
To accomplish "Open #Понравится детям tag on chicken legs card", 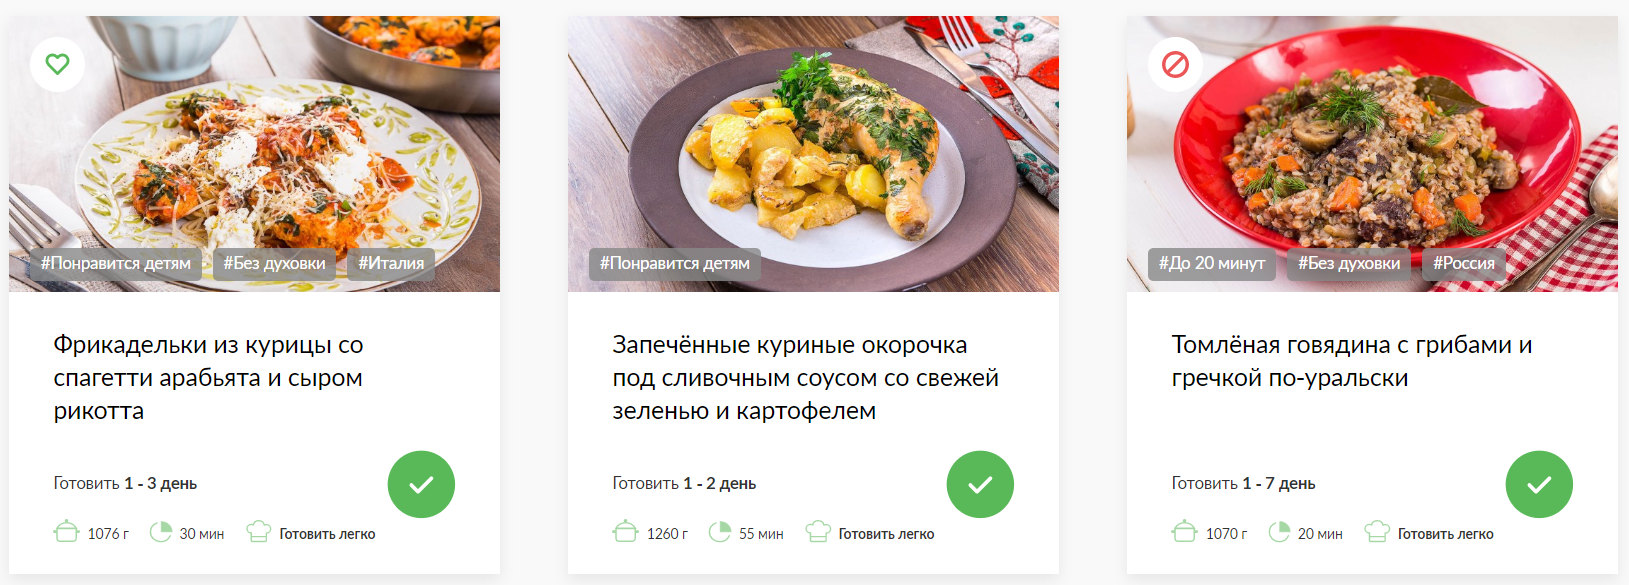I will pyautogui.click(x=675, y=264).
